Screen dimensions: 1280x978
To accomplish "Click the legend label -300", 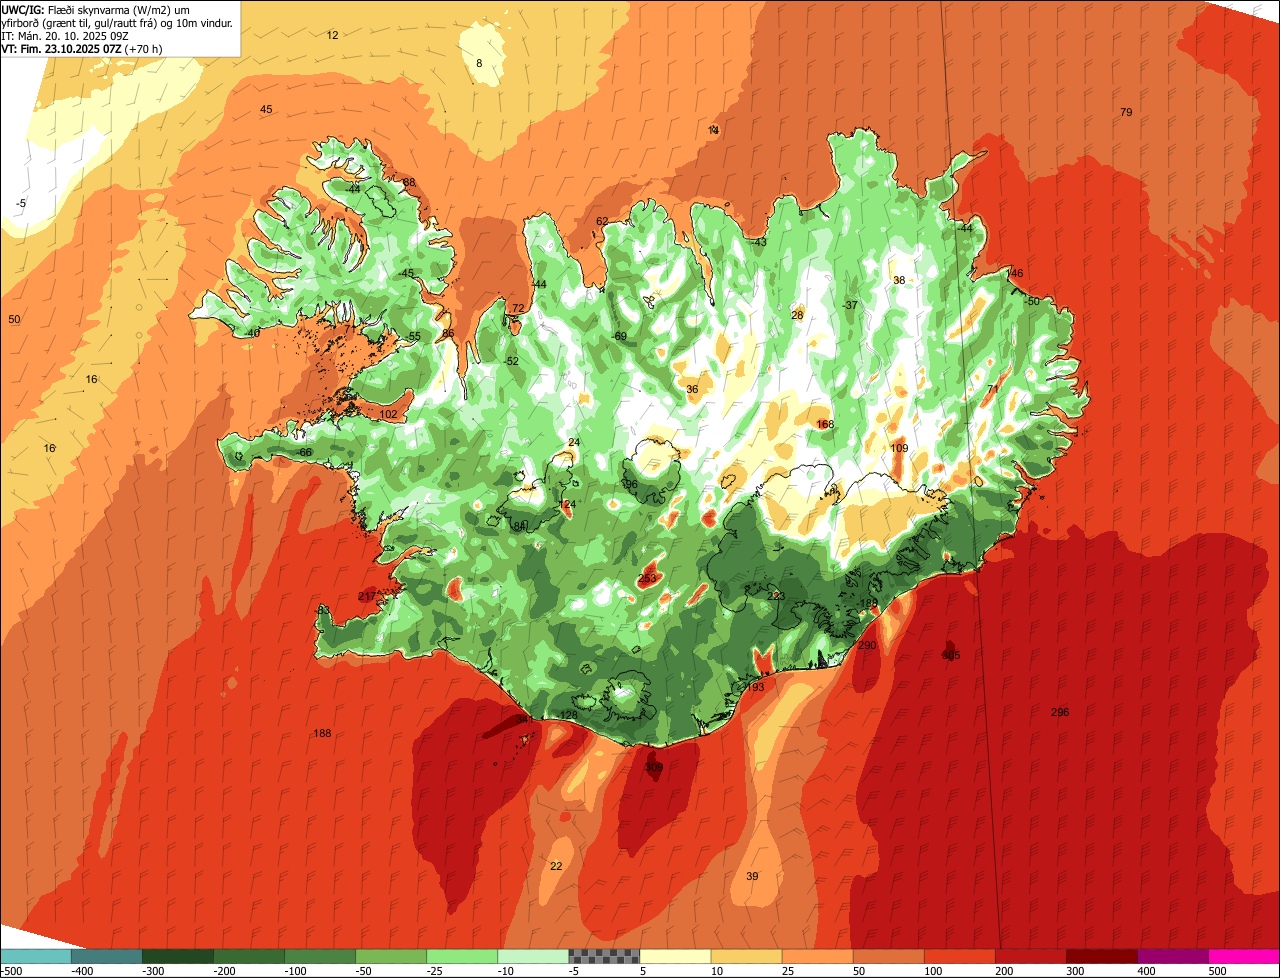I will pos(153,971).
